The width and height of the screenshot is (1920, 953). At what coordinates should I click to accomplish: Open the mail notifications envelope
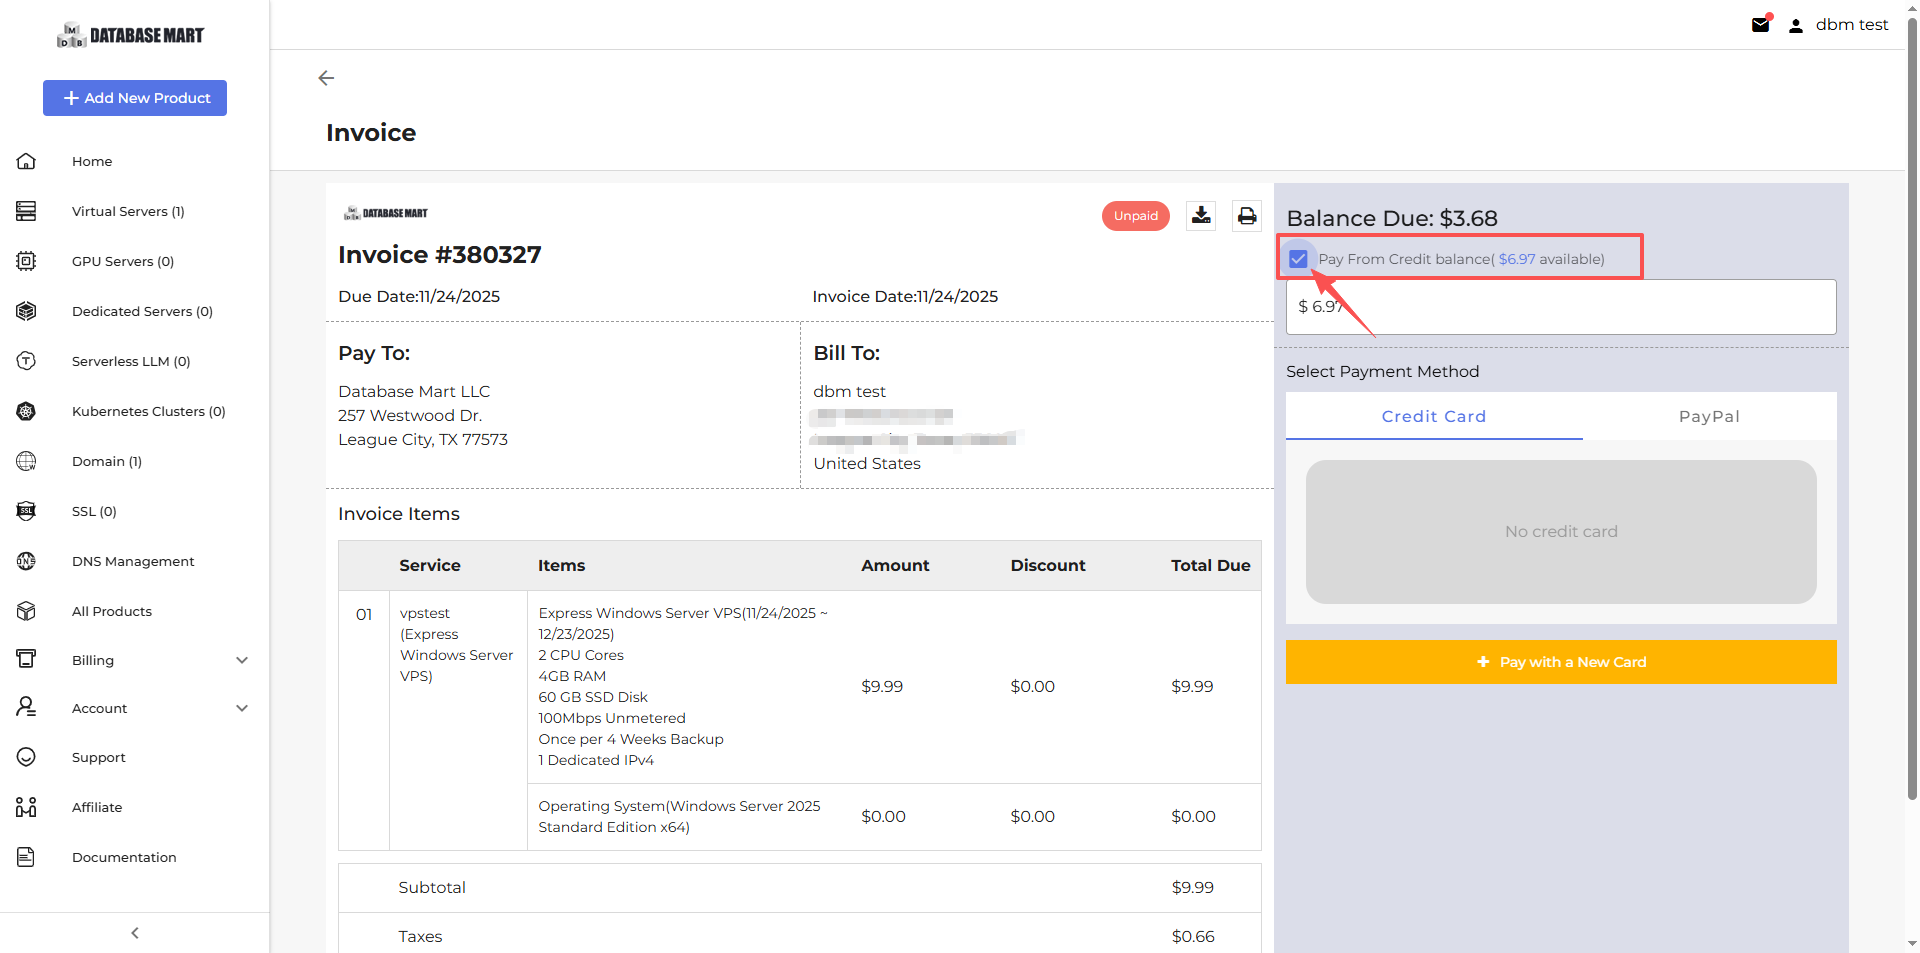click(x=1761, y=25)
